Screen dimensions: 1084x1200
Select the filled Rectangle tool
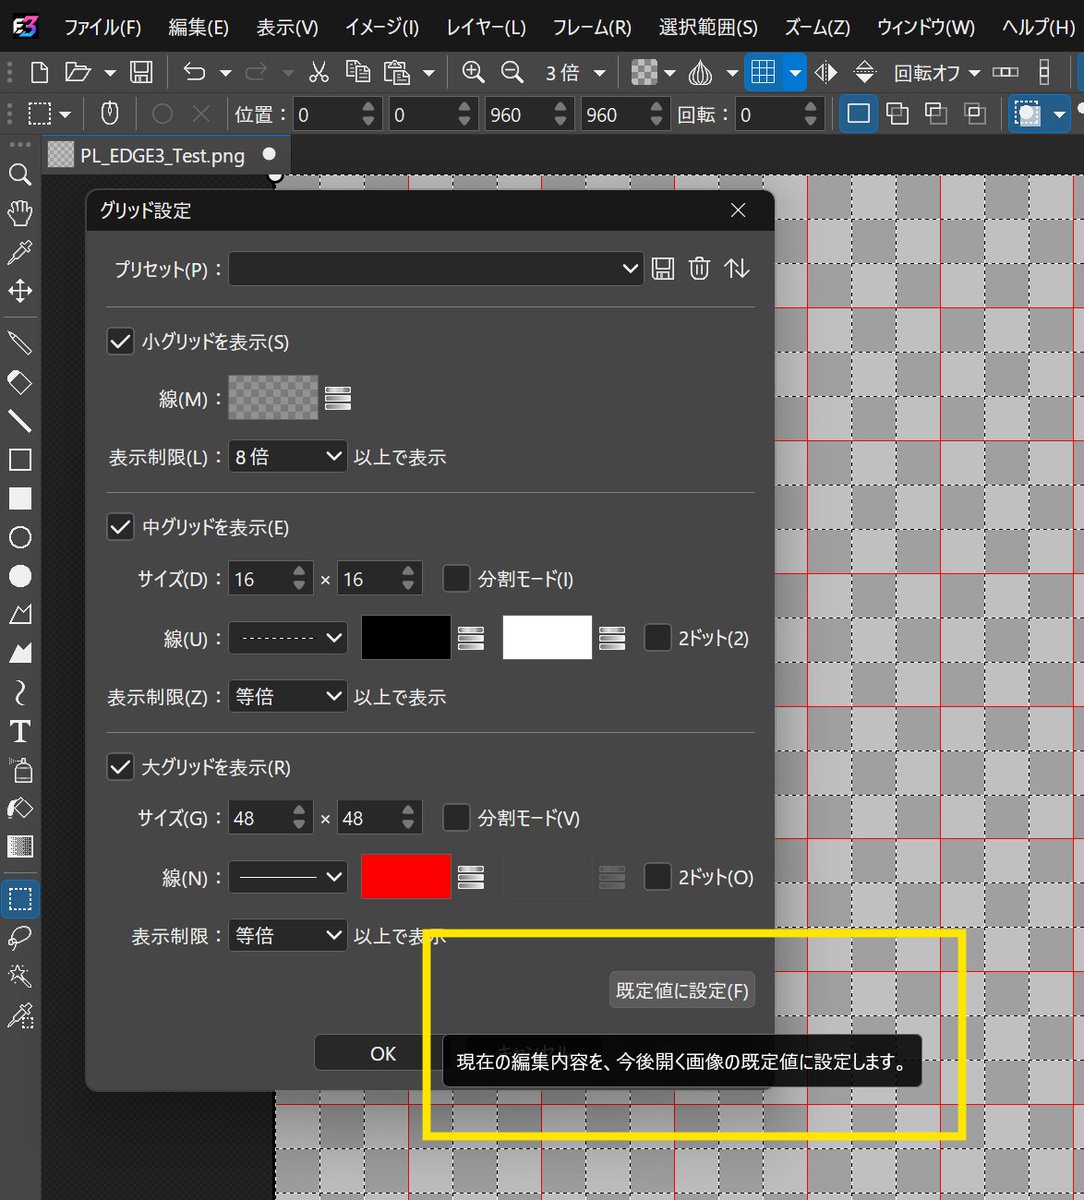coord(20,498)
